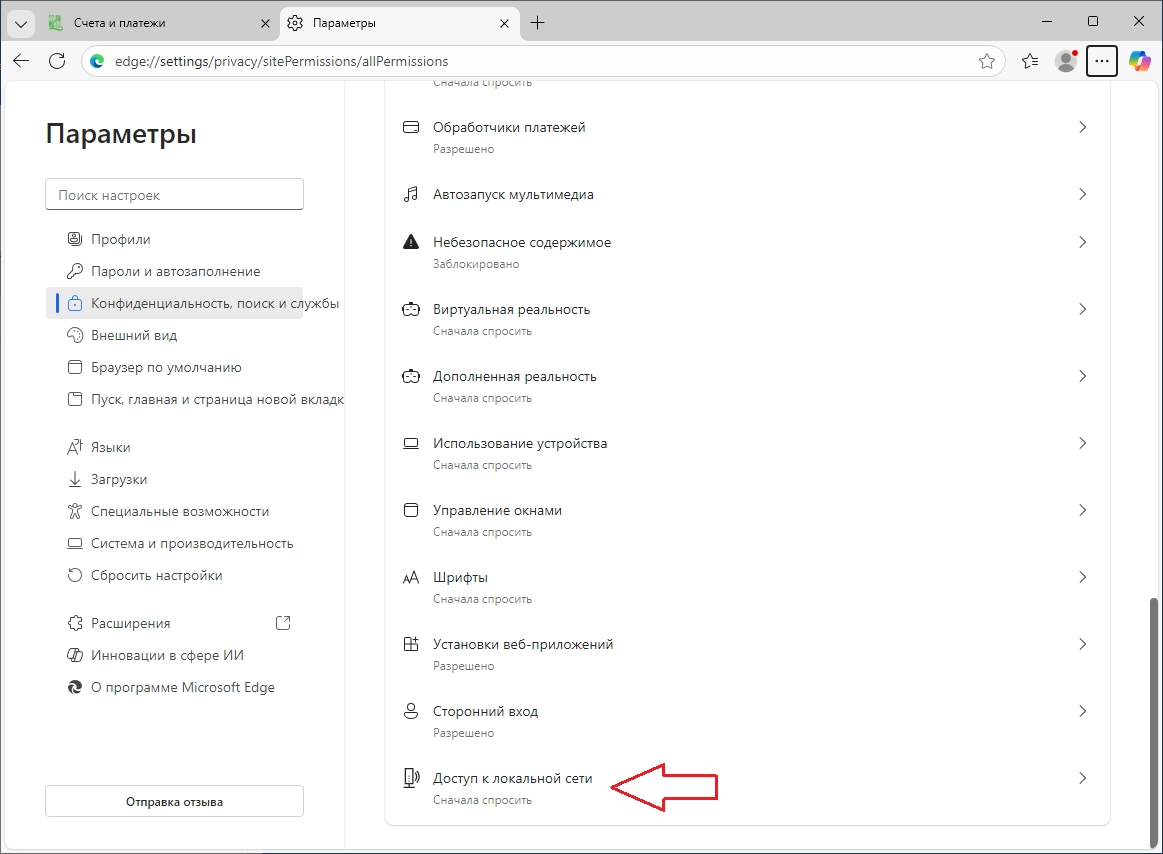This screenshot has height=854, width=1163.
Task: Refresh the page with the reload icon
Action: (x=57, y=61)
